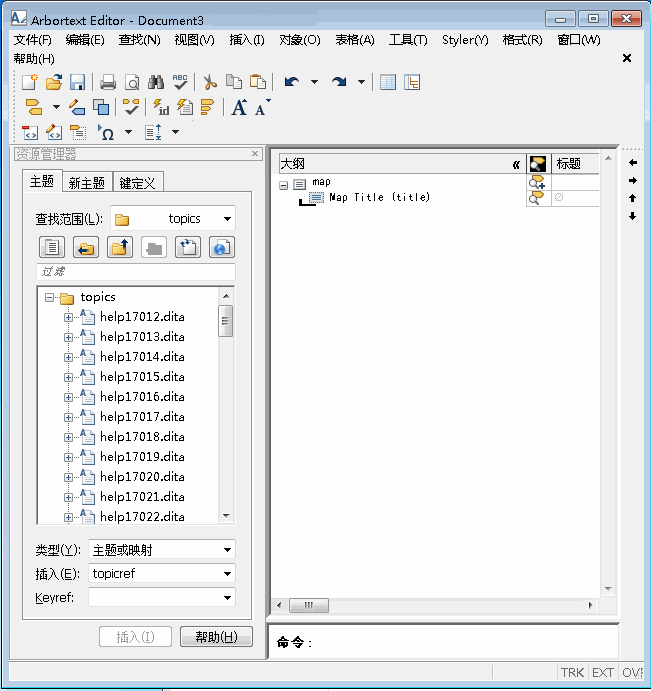The image size is (651, 691).
Task: Click the 插入(I) button
Action: point(135,637)
